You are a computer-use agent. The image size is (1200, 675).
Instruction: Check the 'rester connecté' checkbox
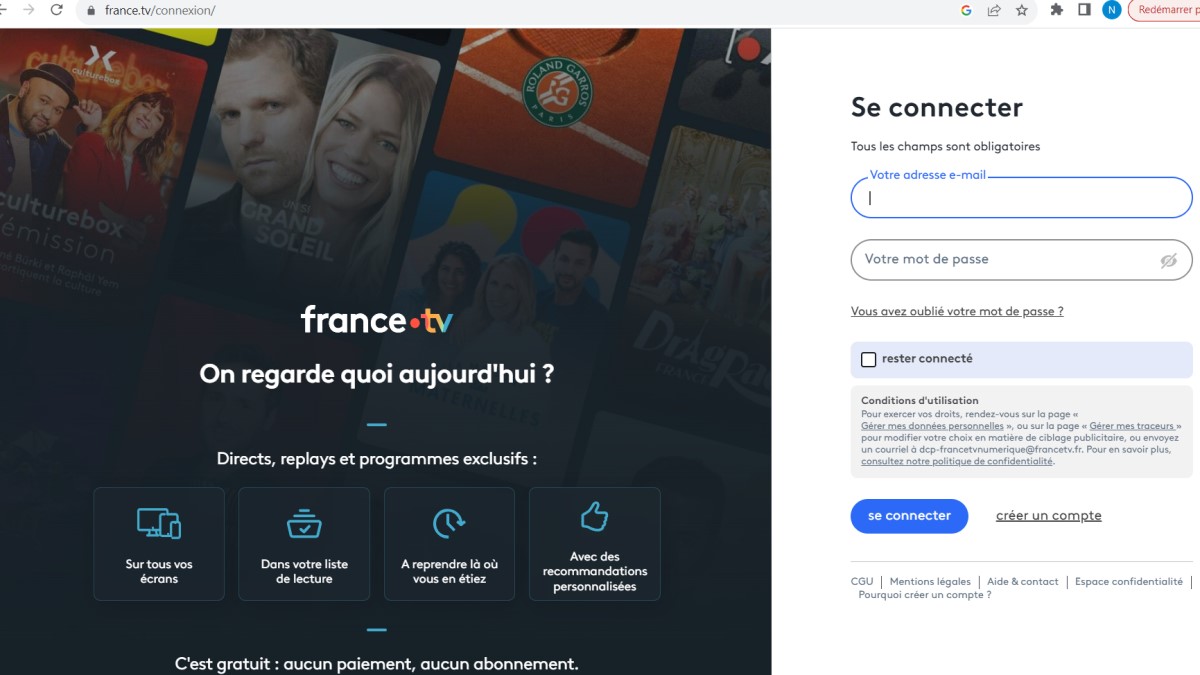pos(868,359)
